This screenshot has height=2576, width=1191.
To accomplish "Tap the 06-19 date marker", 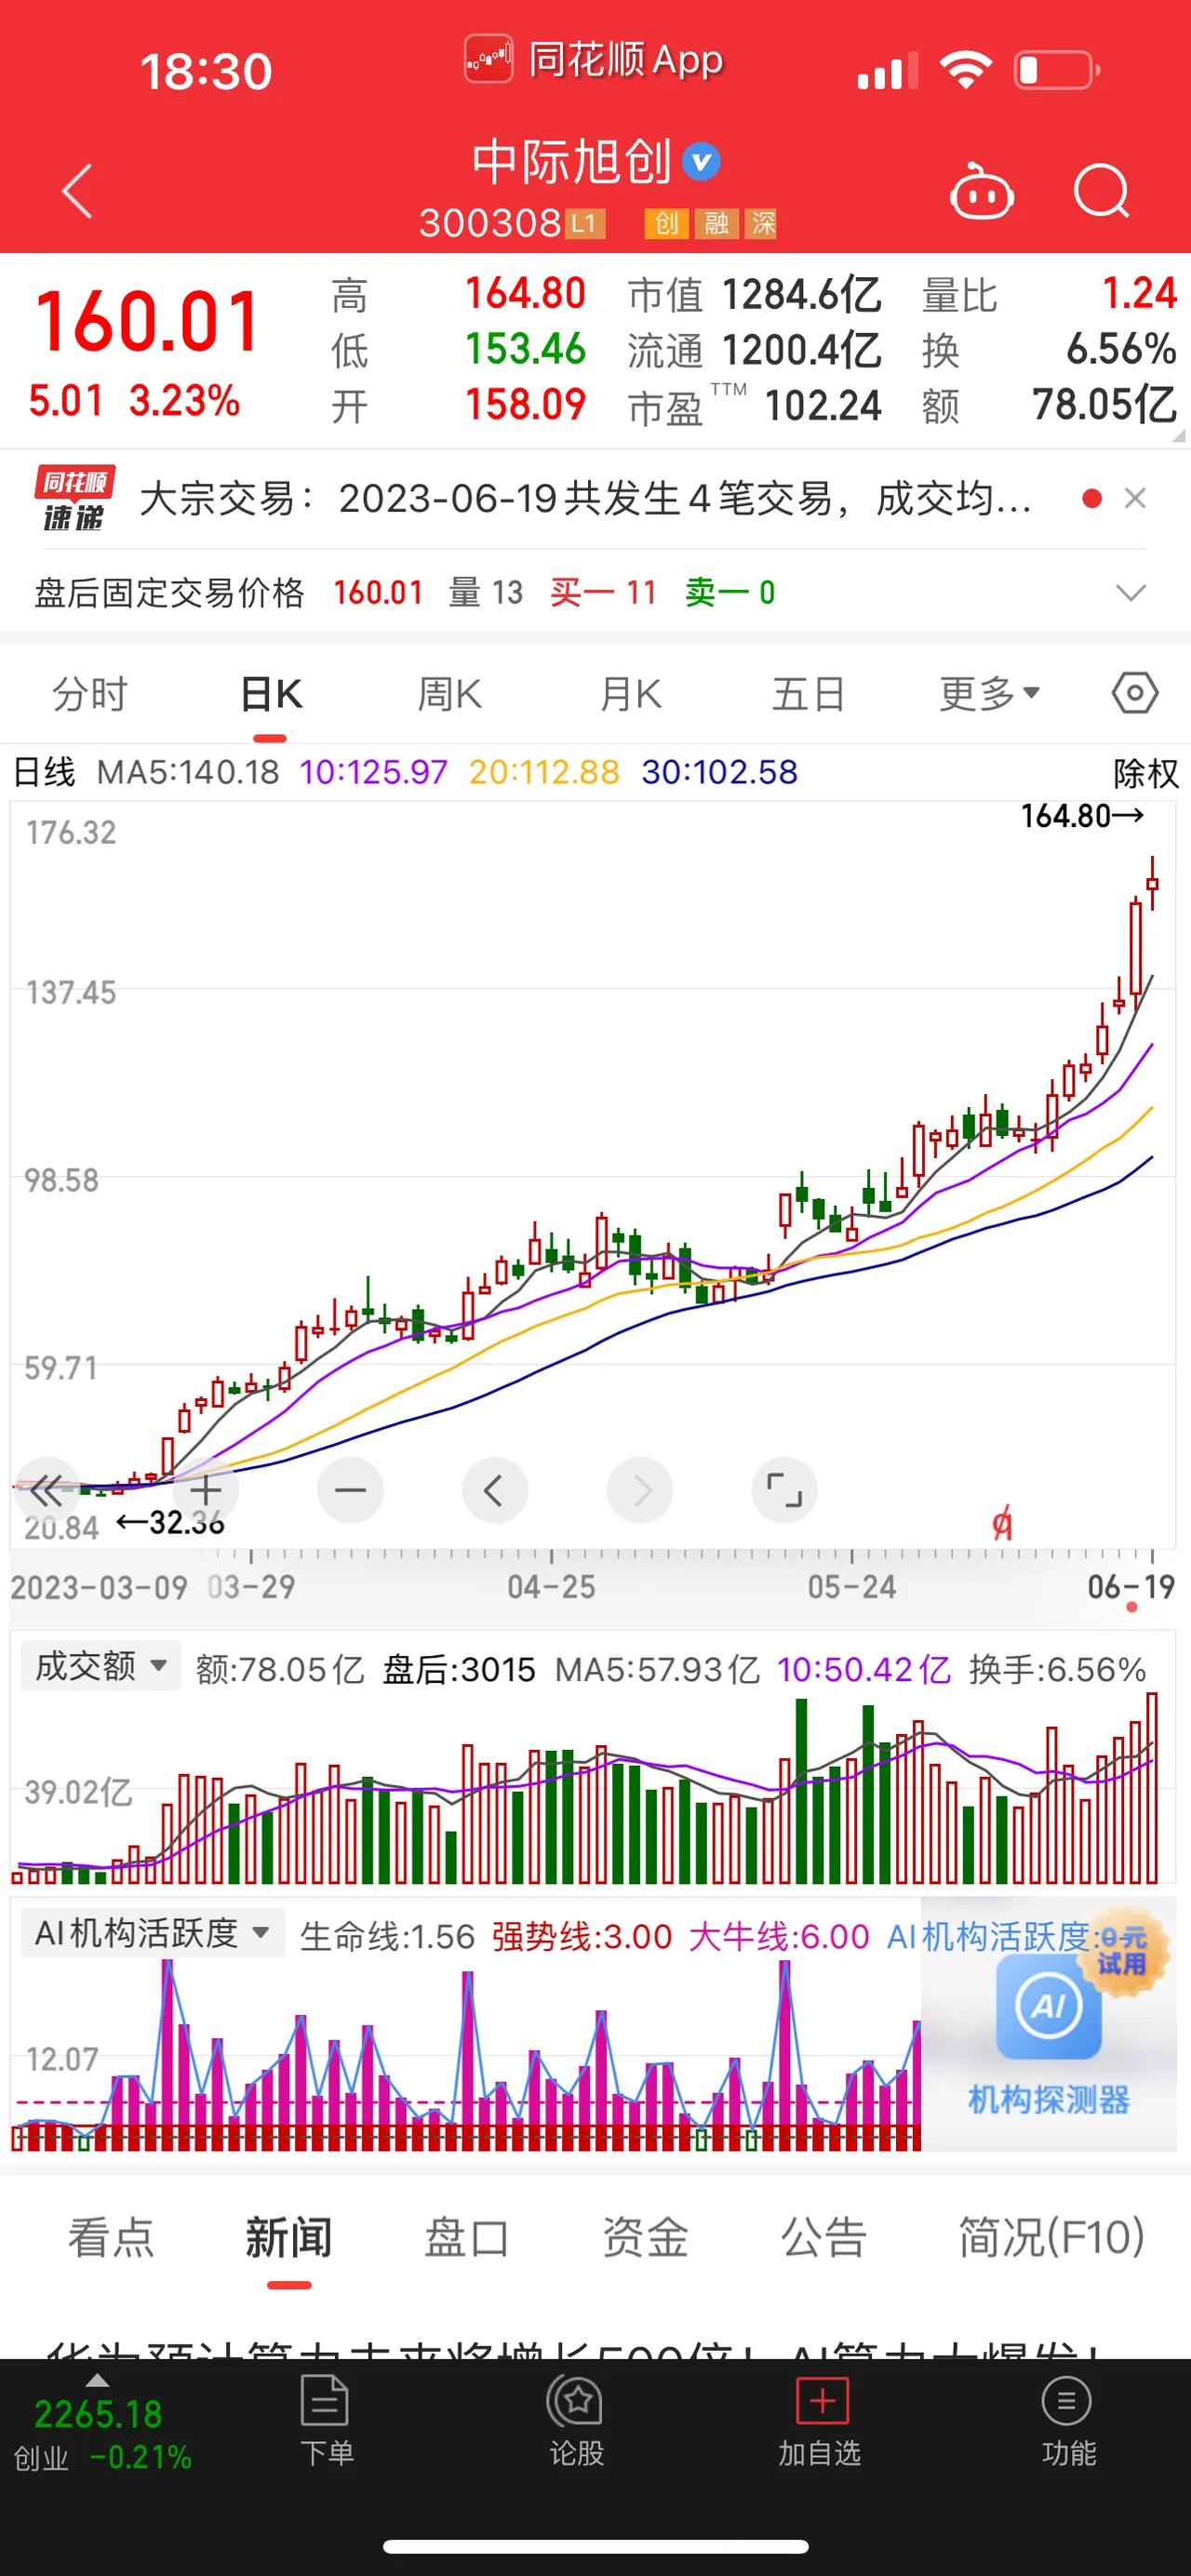I will [x=1131, y=1586].
